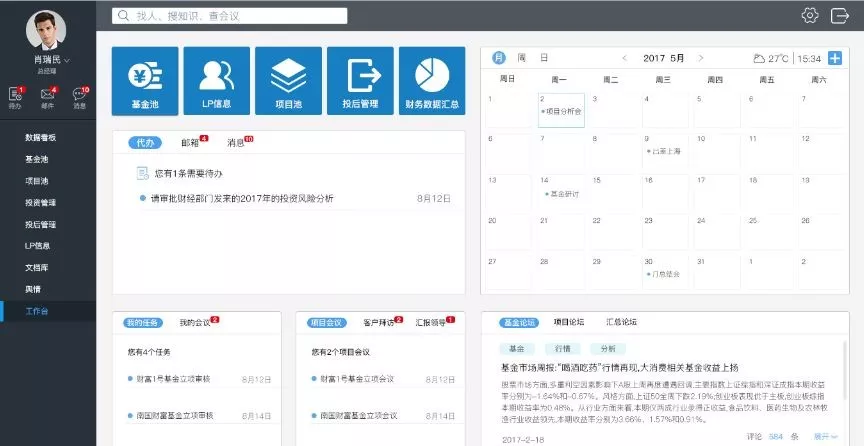This screenshot has height=446, width=864.
Task: Expand forum post with 展开
Action: (825, 436)
